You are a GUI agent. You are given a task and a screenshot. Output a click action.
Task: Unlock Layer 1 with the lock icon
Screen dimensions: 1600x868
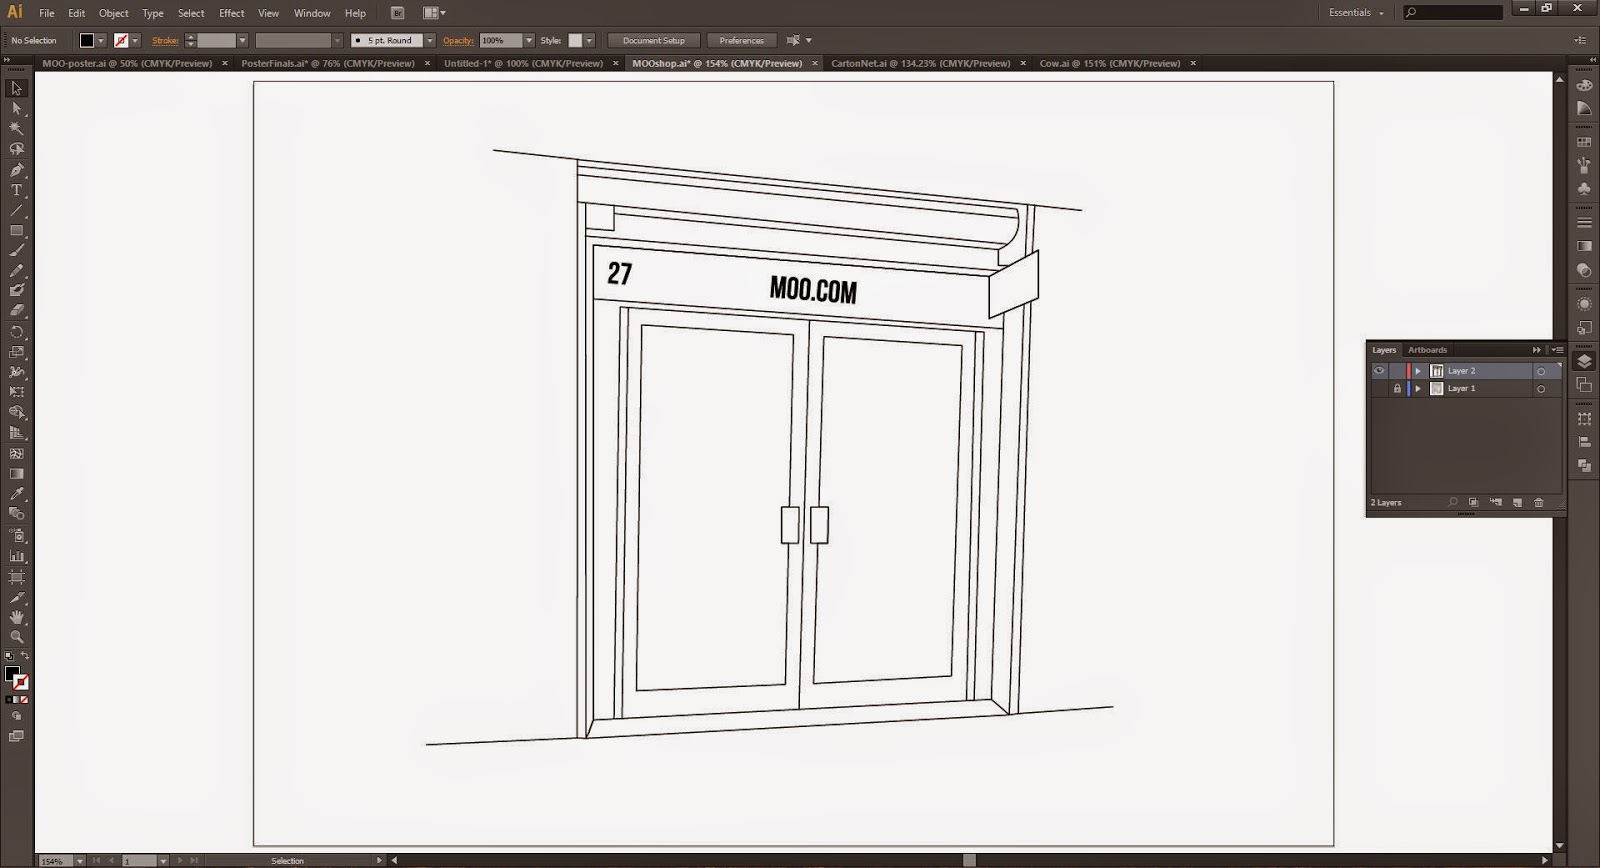[x=1397, y=389]
